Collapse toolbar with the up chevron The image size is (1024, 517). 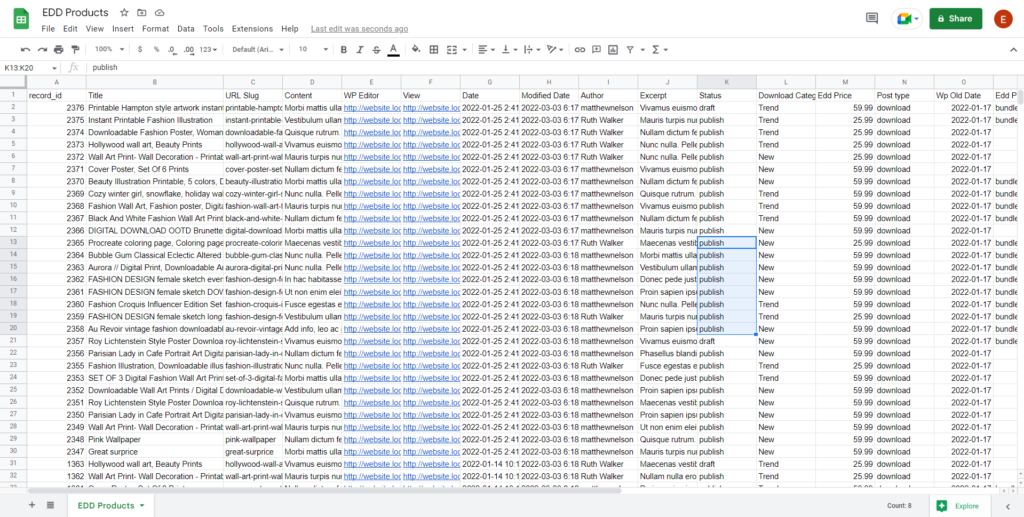[x=1013, y=50]
